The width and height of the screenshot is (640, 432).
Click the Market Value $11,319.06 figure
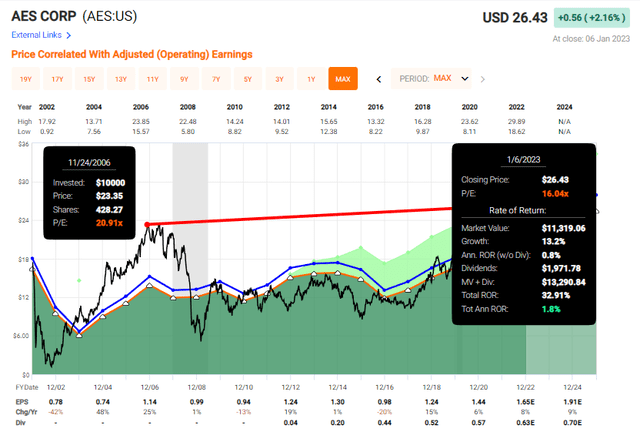(563, 228)
